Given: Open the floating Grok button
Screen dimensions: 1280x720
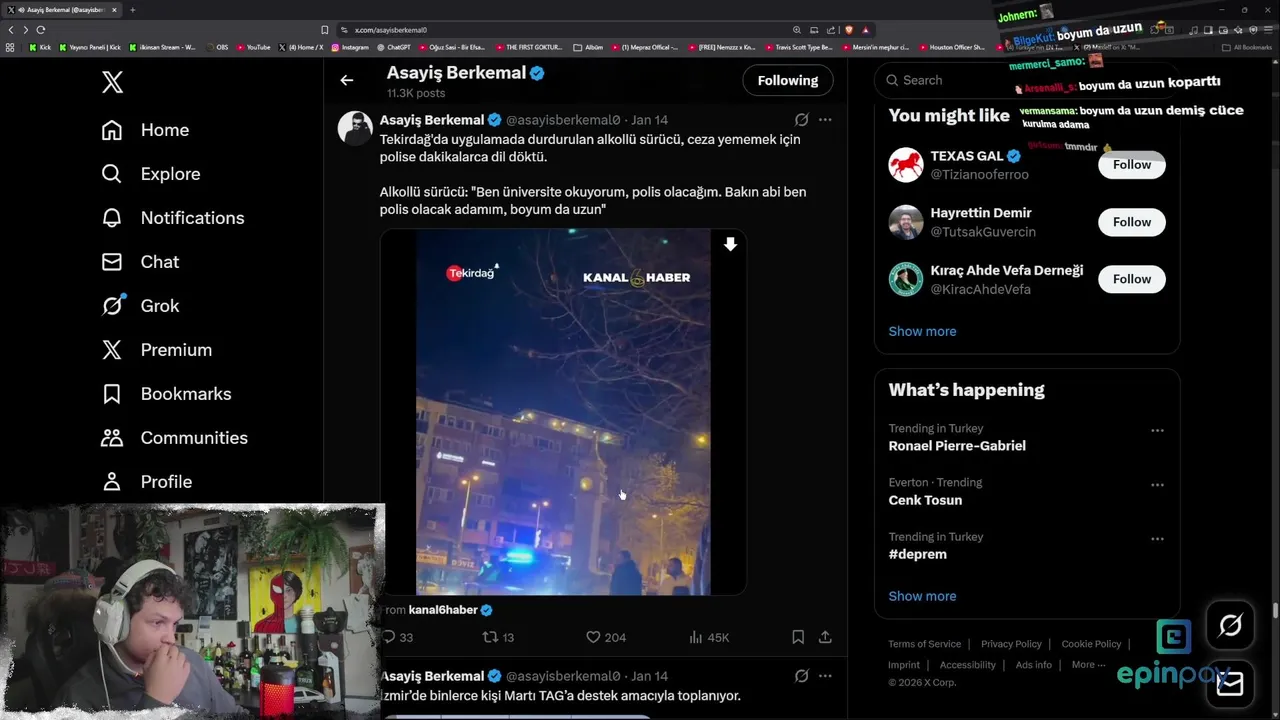Looking at the screenshot, I should (1230, 626).
